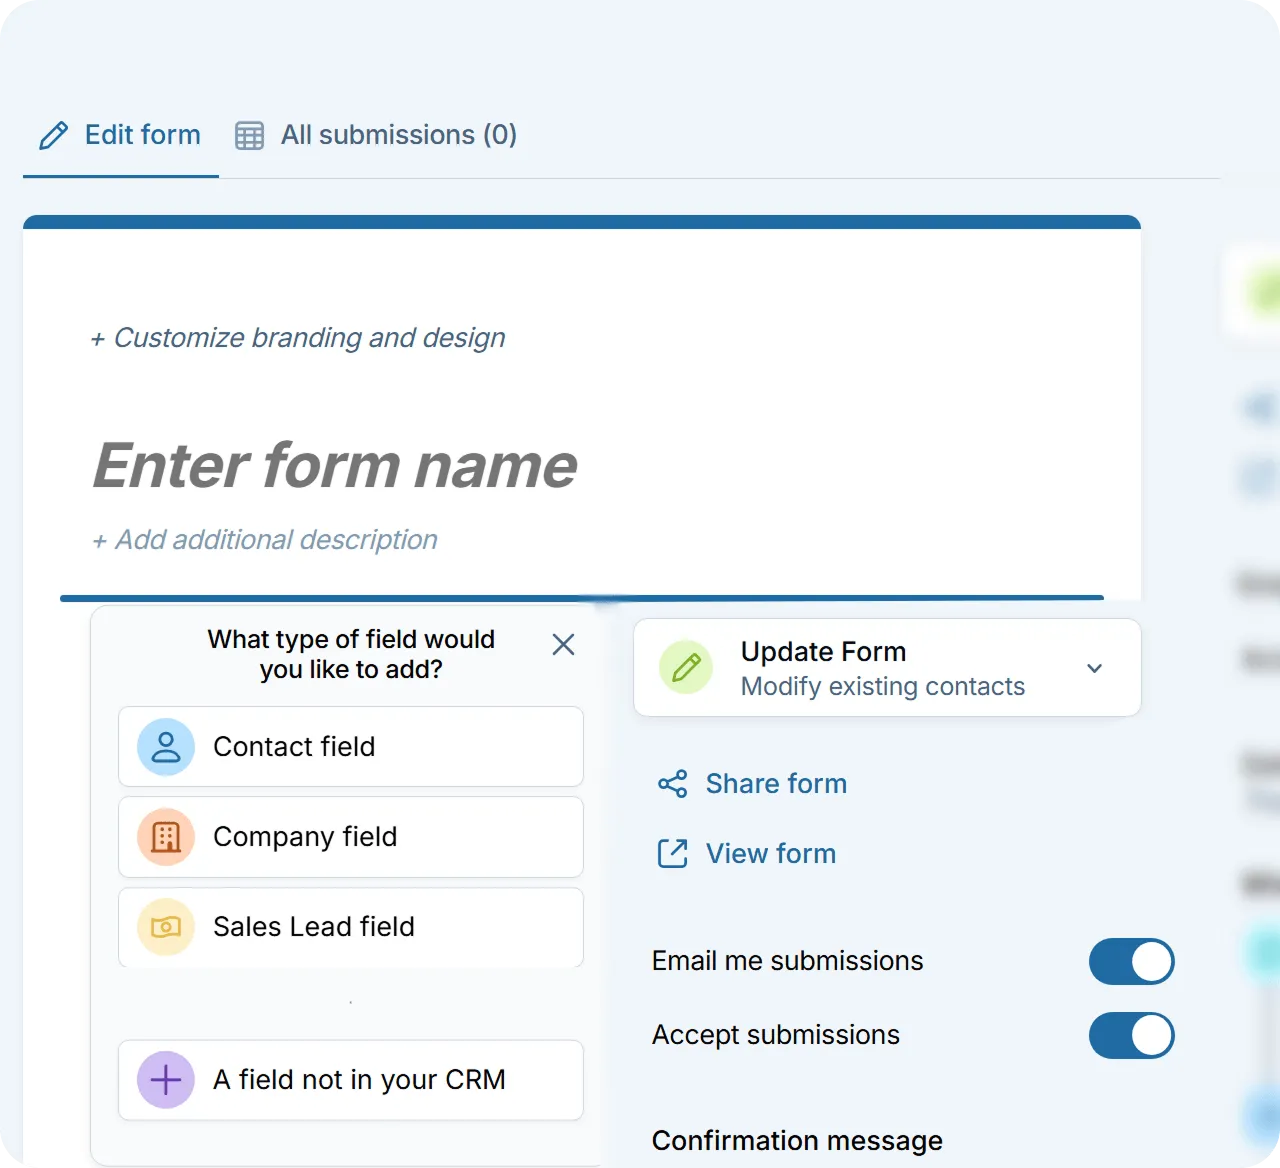Click the green pencil Update Form icon
This screenshot has width=1280, height=1168.
point(686,668)
